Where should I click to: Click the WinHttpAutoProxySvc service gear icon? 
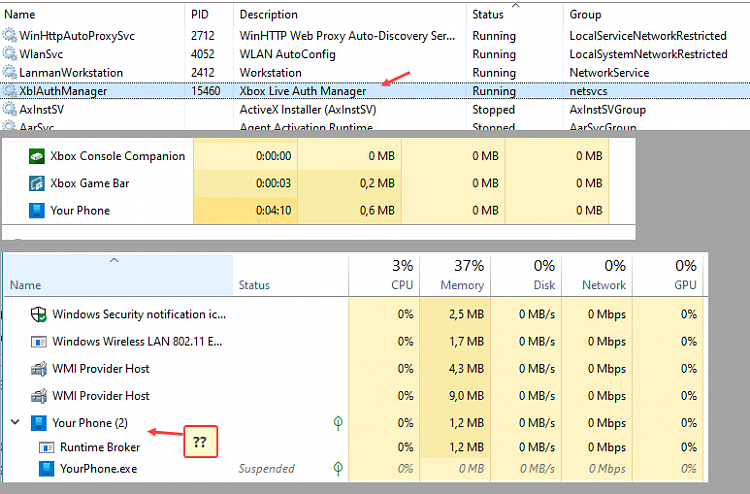(9, 35)
